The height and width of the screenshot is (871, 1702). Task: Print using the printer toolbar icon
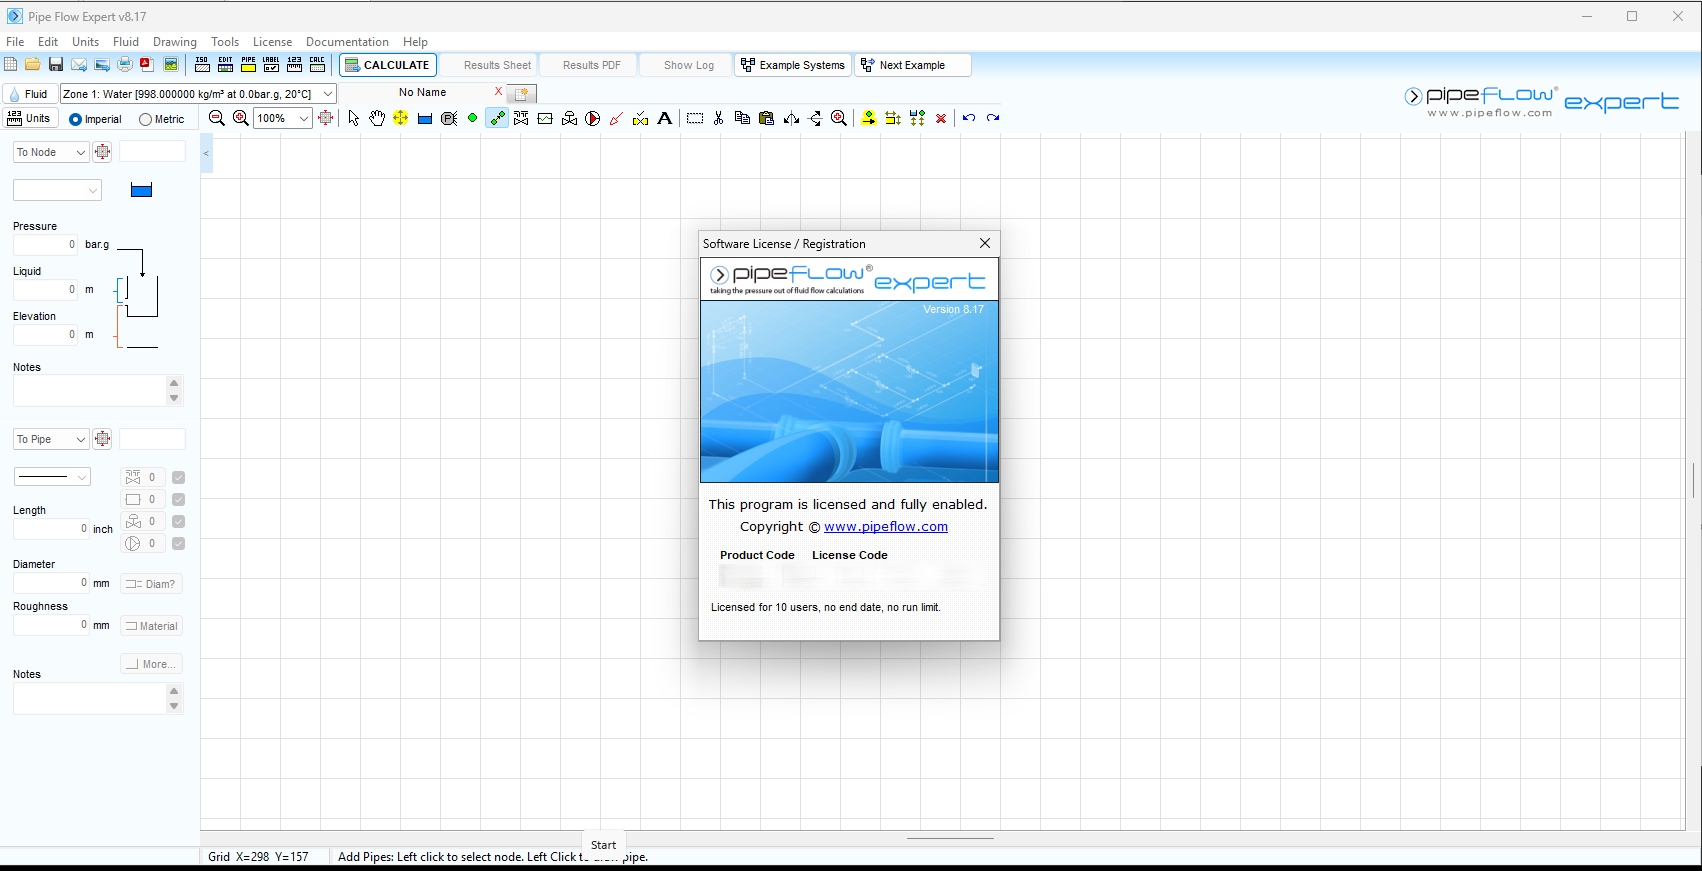125,65
